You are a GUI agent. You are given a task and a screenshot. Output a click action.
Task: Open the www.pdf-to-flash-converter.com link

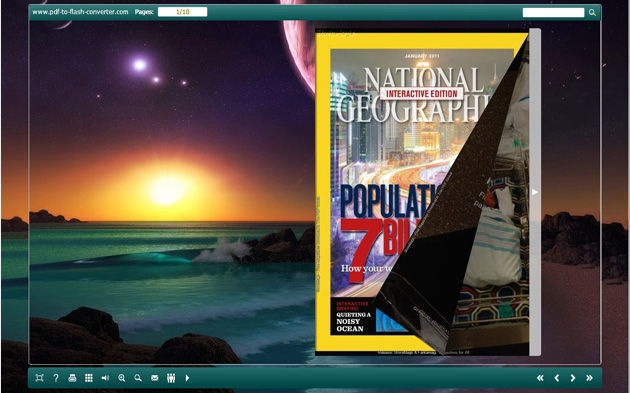(x=80, y=12)
